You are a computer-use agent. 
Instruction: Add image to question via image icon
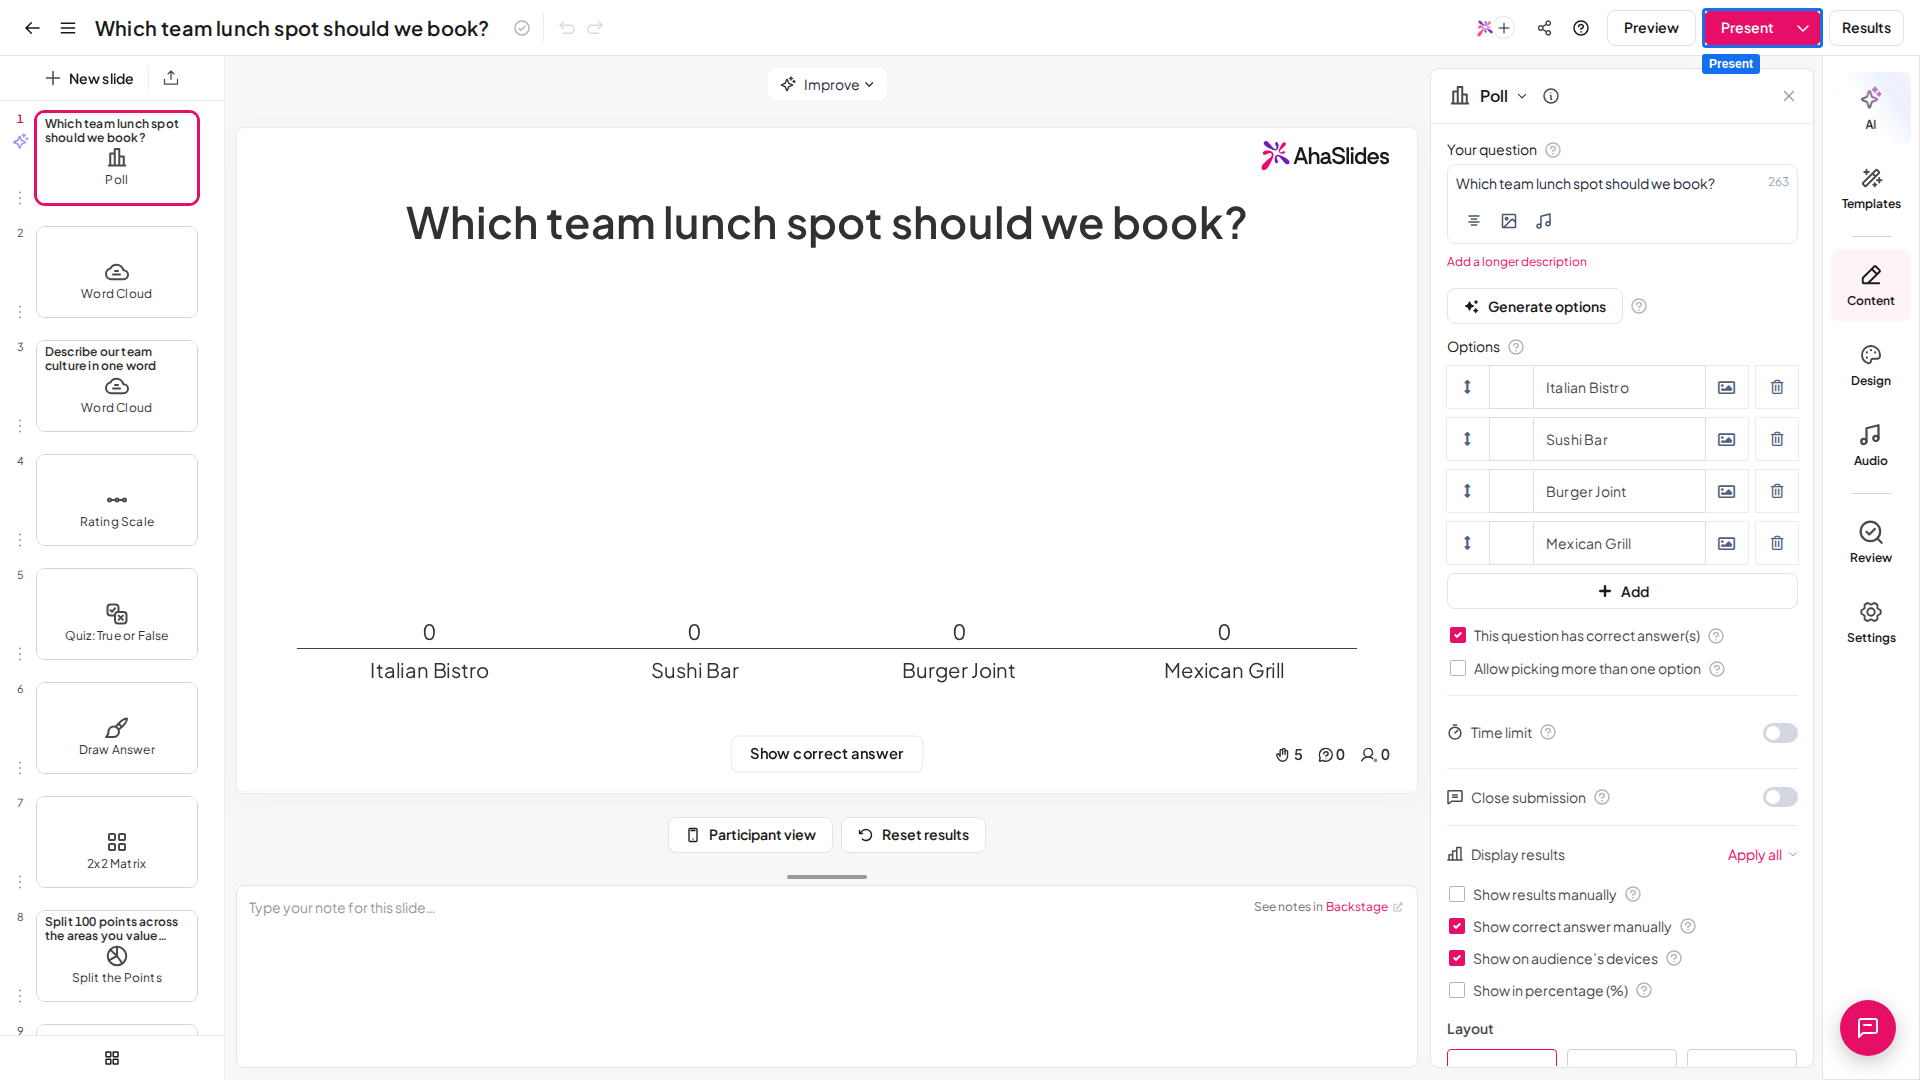coord(1509,221)
